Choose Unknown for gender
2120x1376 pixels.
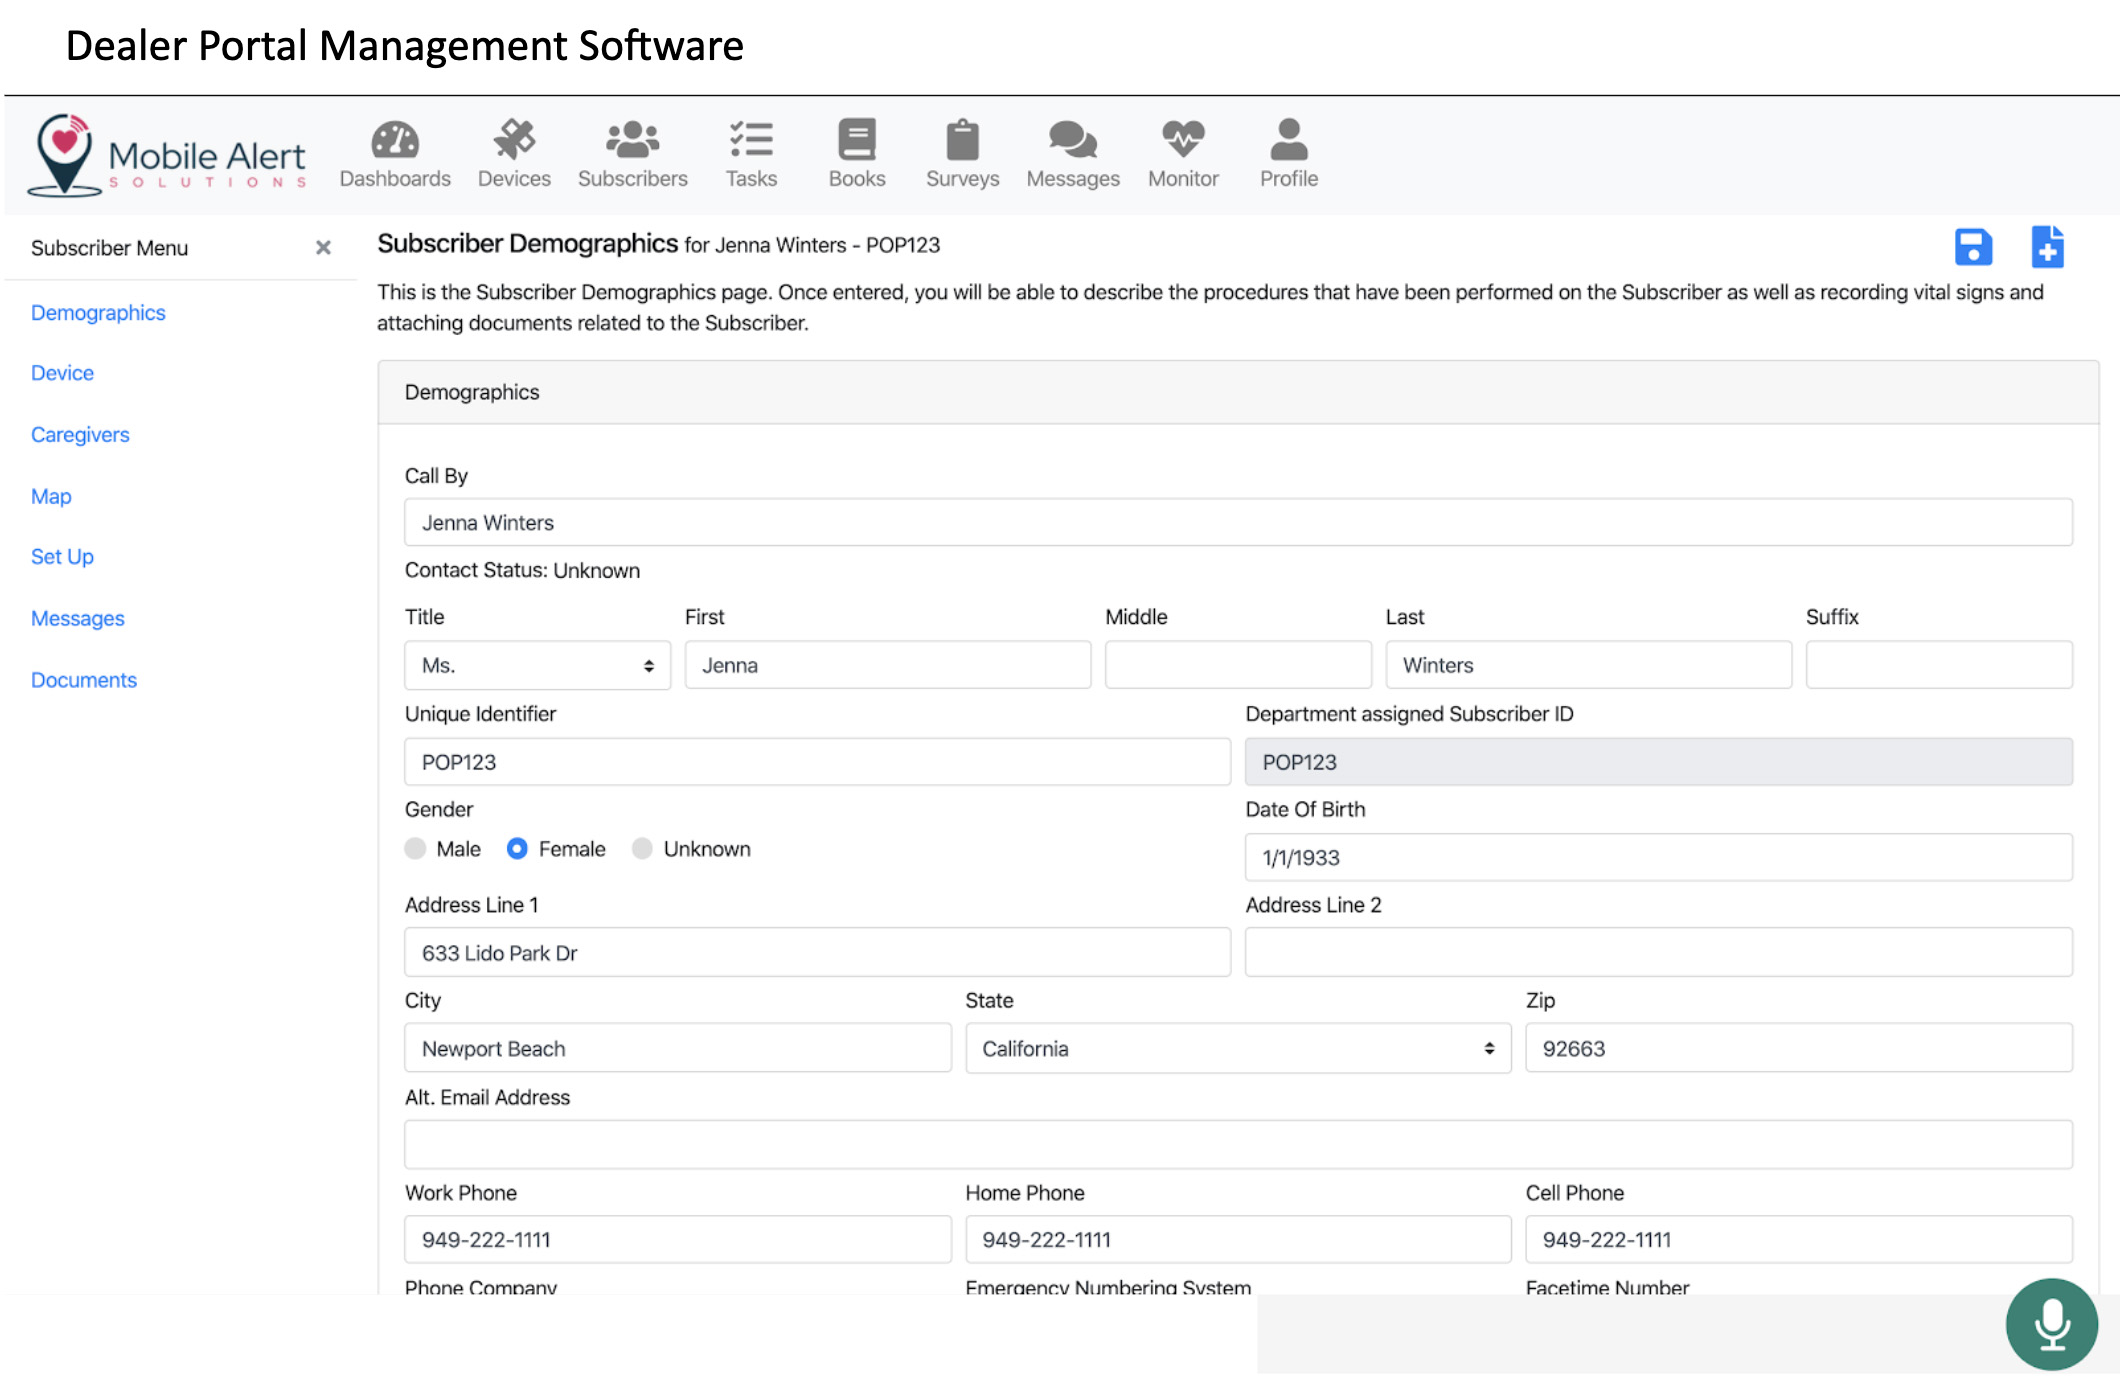(x=642, y=849)
